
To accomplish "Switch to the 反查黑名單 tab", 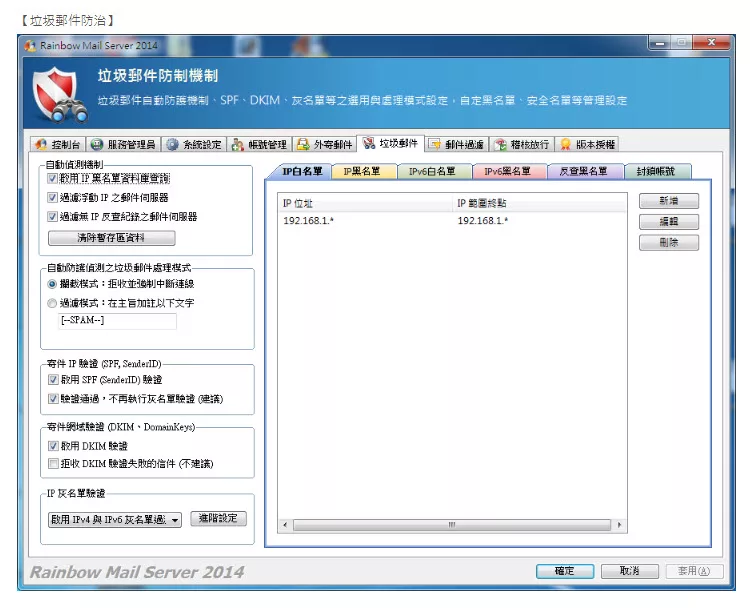I will click(584, 172).
